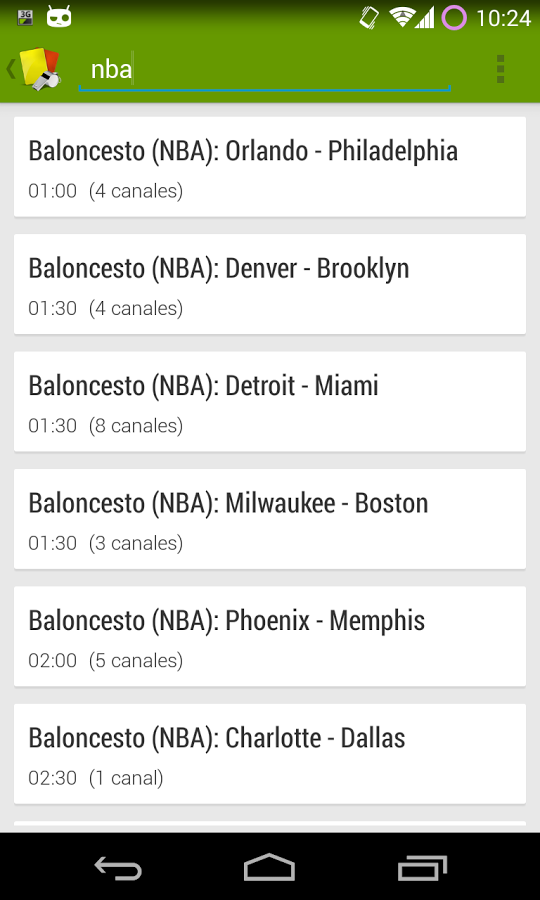Tap the pink circle battery indicator
Viewport: 540px width, 900px height.
[x=453, y=18]
